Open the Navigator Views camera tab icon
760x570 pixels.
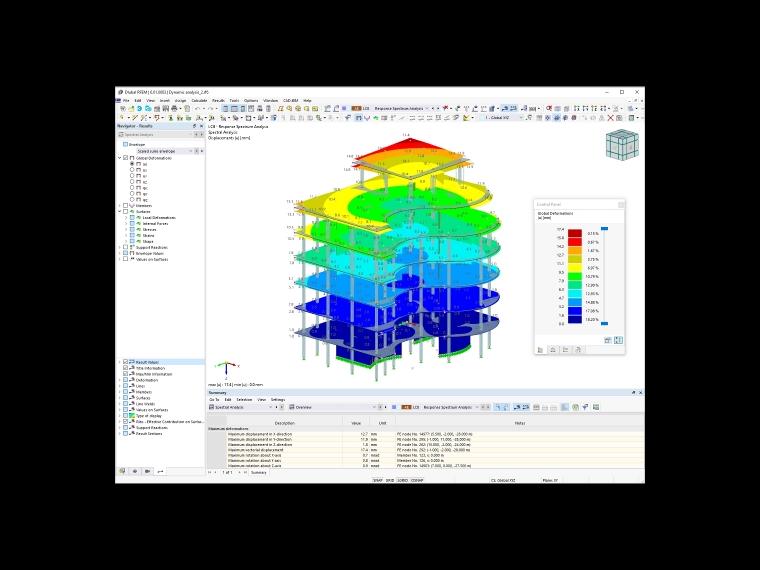pos(147,471)
